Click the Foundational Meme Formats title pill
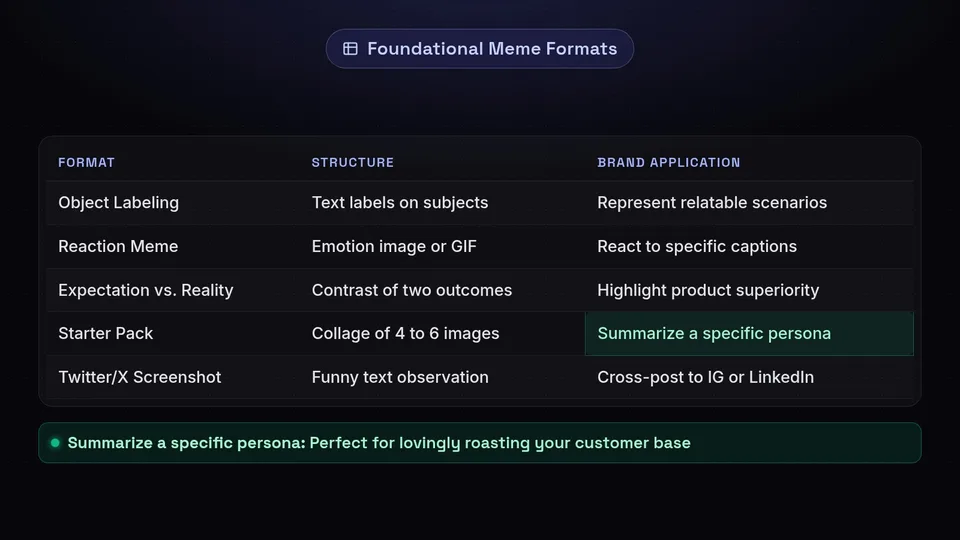The image size is (960, 540). [479, 49]
